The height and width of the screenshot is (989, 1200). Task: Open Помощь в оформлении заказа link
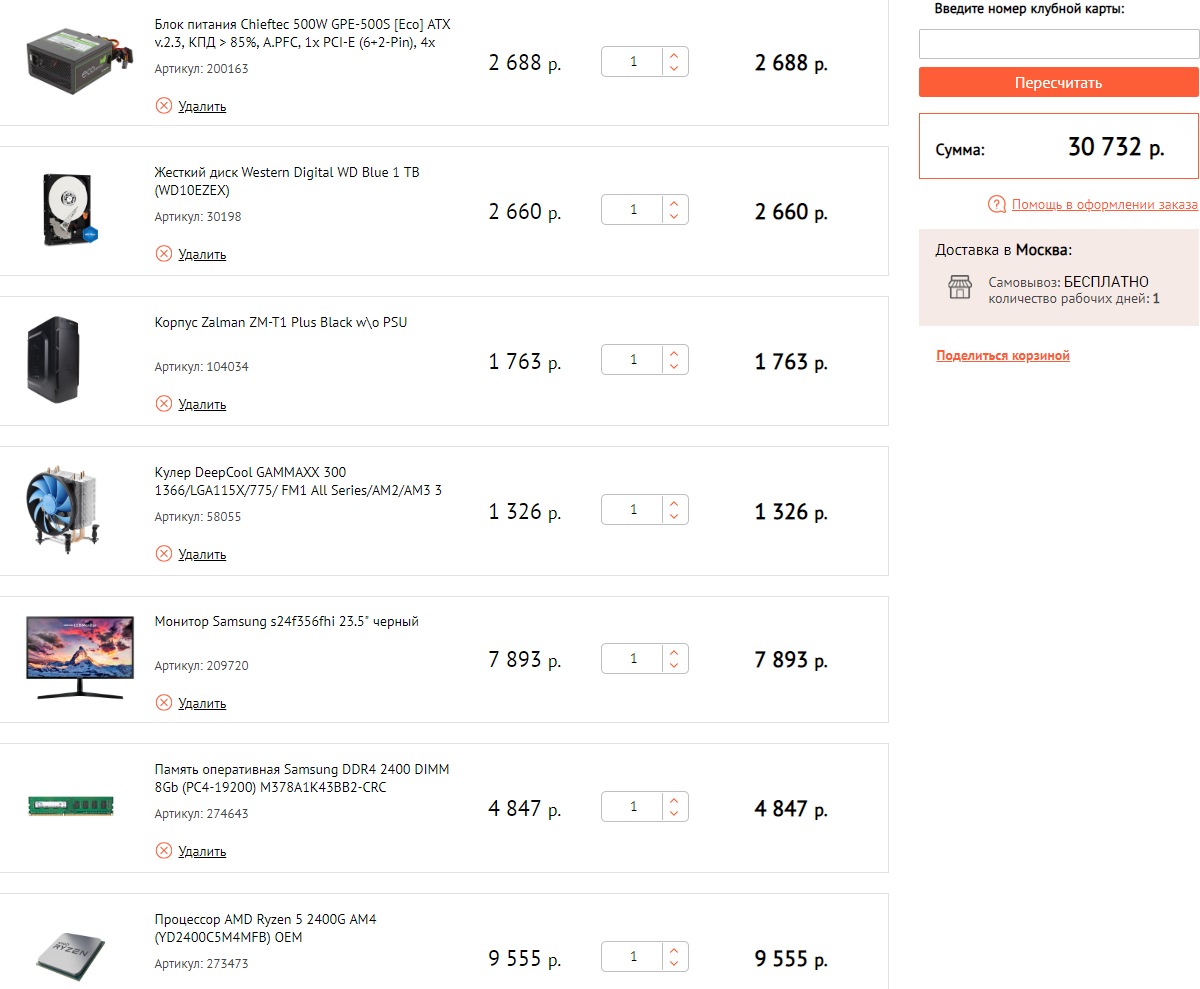1104,205
